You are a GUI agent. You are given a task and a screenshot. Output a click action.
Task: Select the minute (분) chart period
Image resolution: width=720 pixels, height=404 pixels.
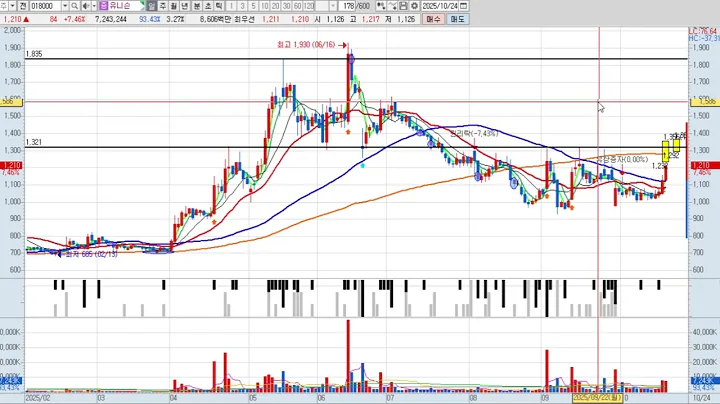[x=197, y=6]
